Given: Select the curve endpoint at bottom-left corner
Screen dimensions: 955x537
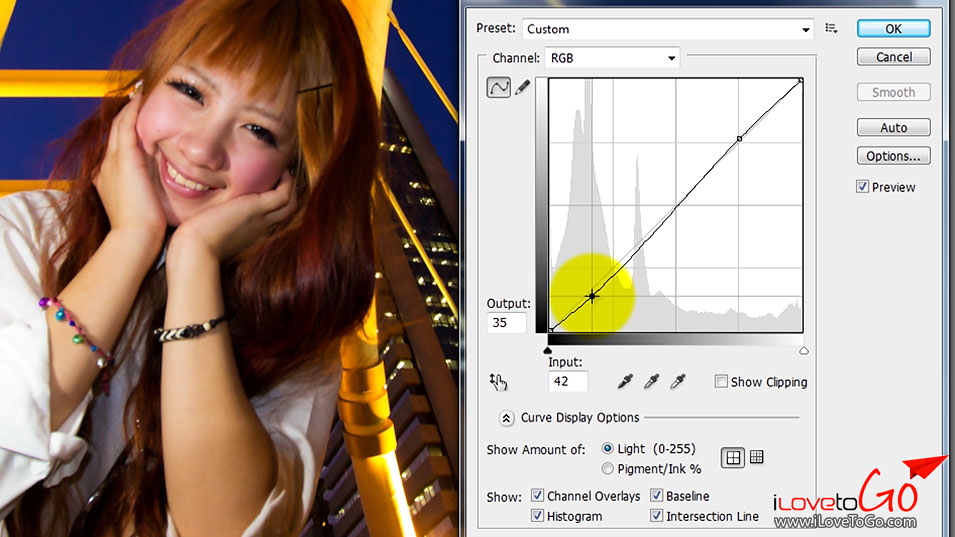Looking at the screenshot, I should [551, 330].
